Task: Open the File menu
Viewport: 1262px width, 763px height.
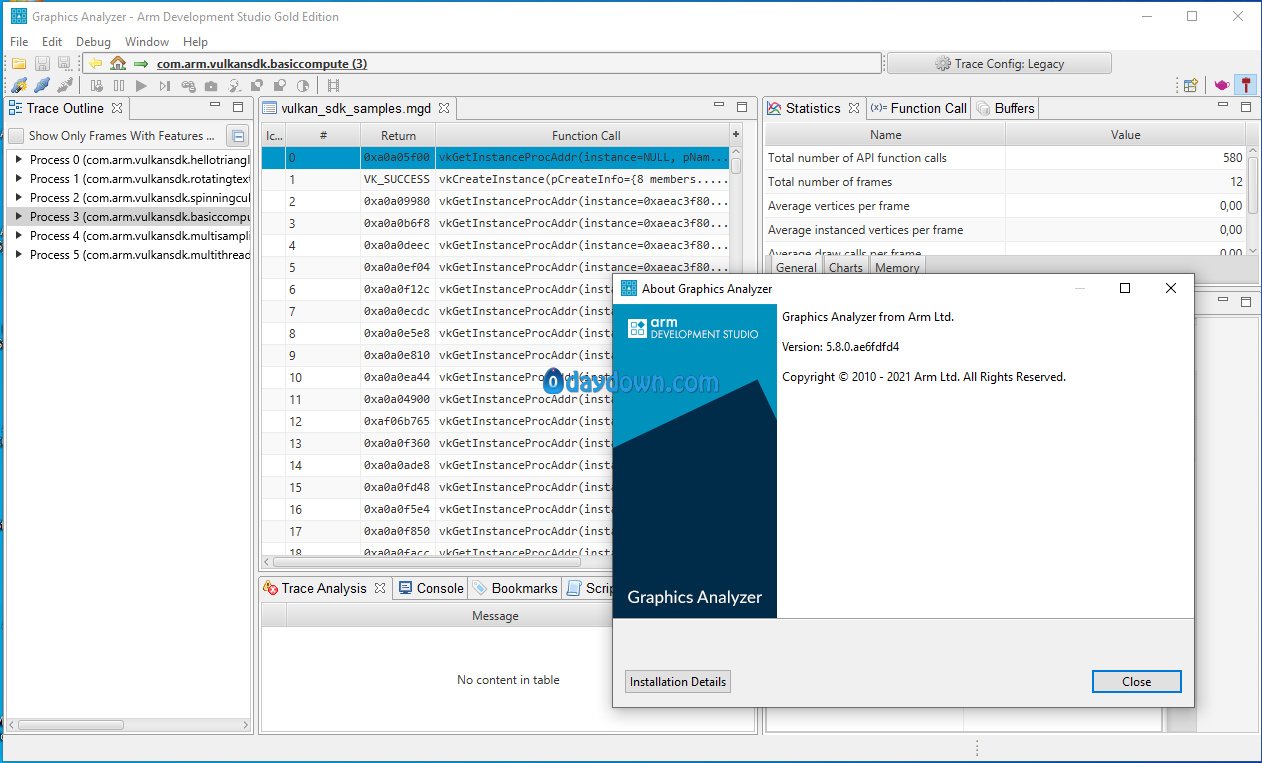Action: tap(19, 42)
